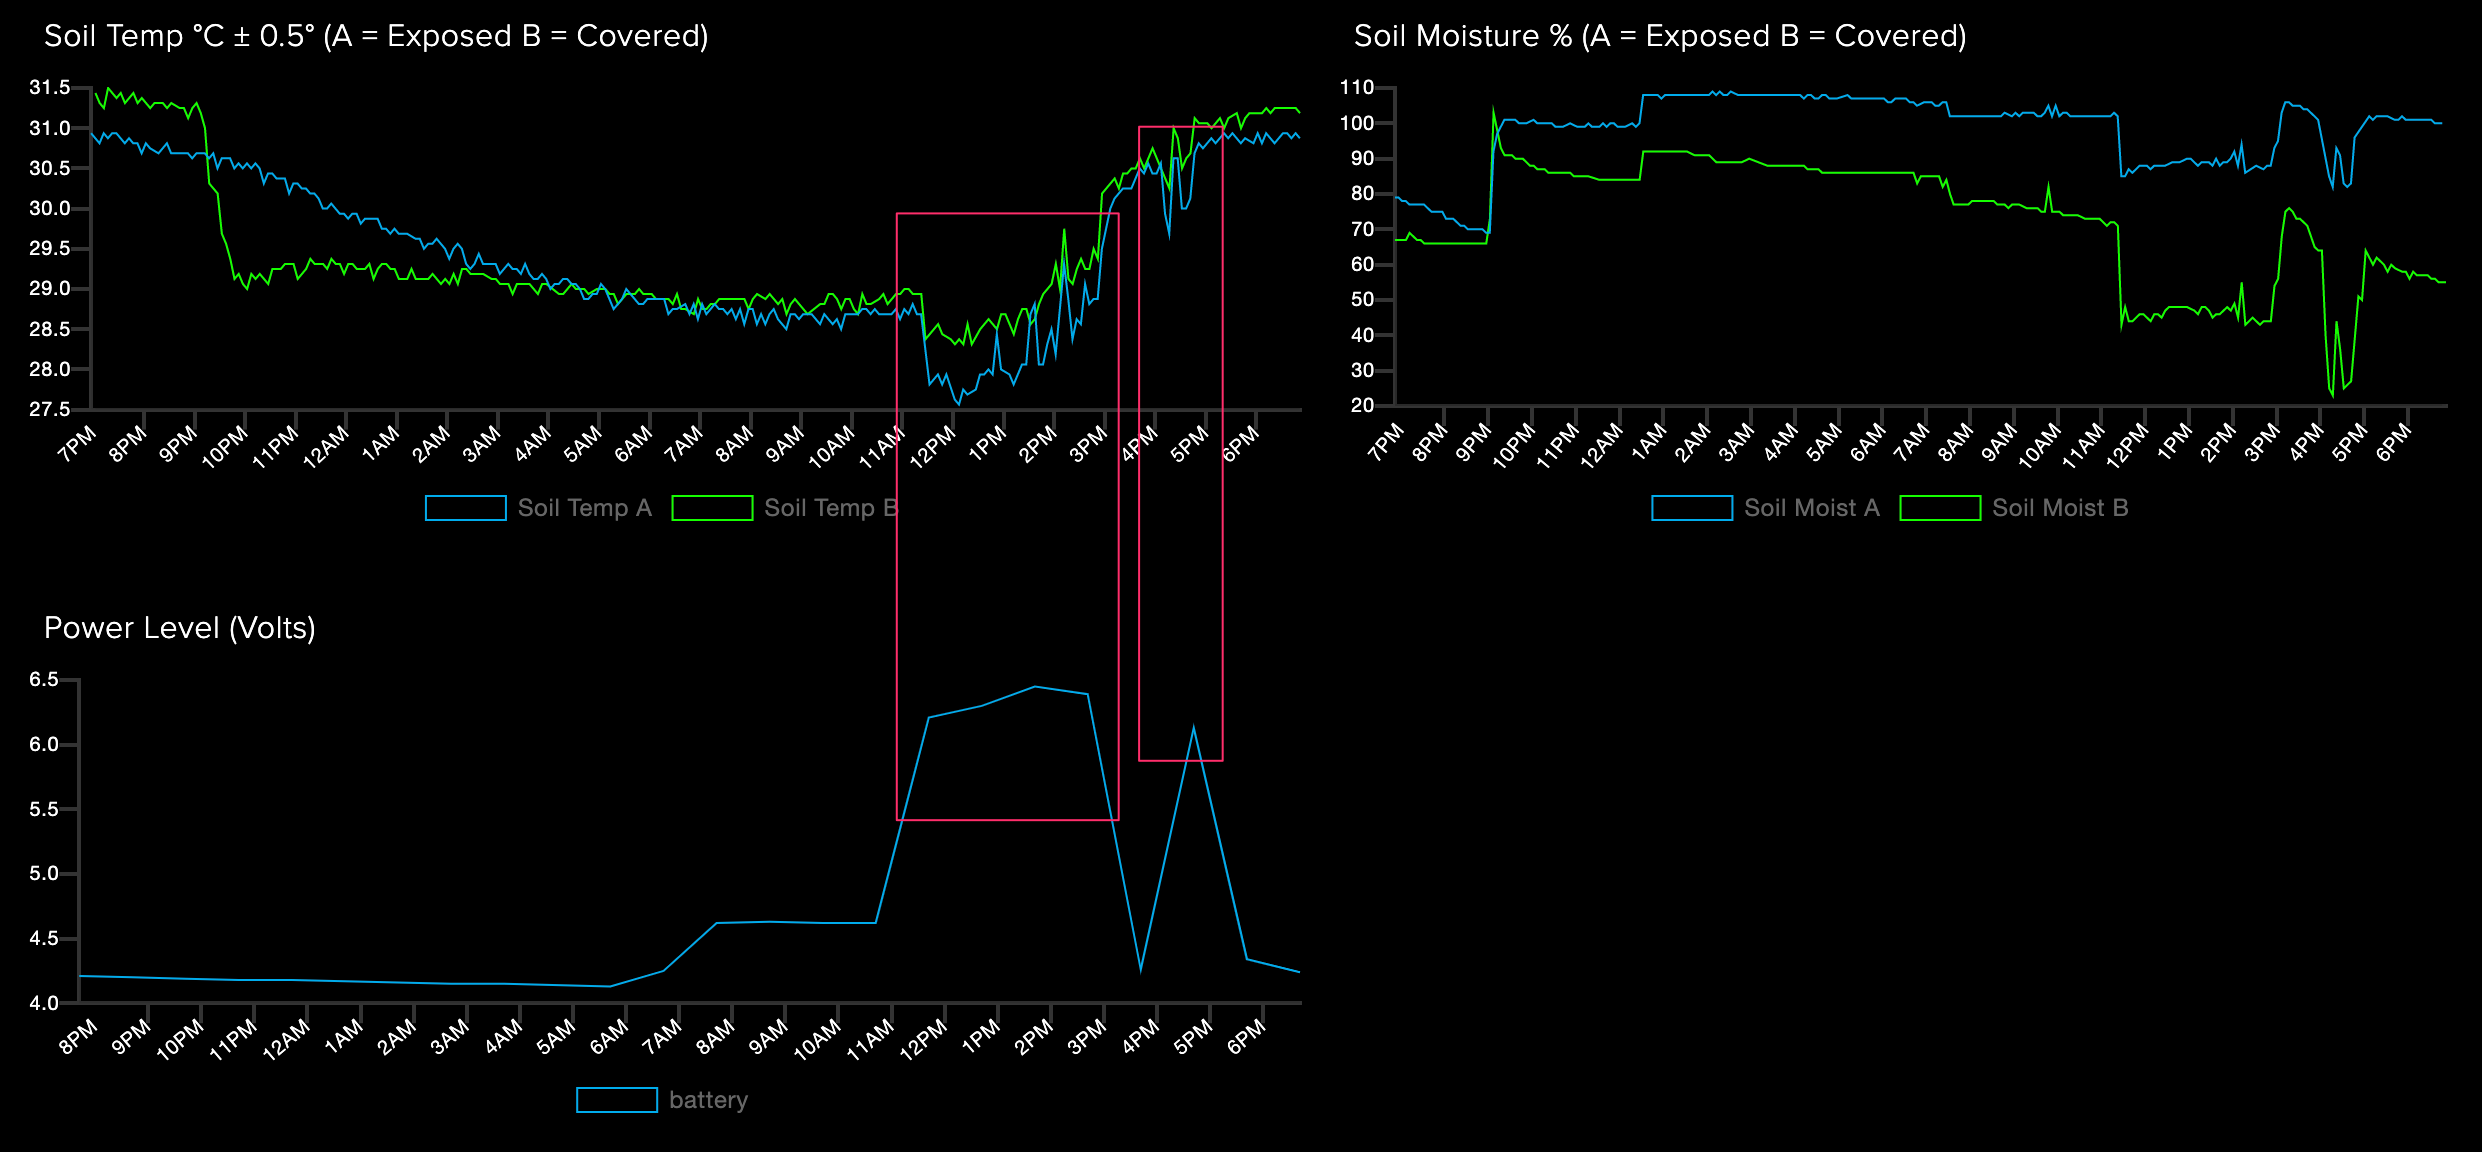The height and width of the screenshot is (1152, 2482).
Task: Click the blue Soil Temp A legend swatch
Action: tap(464, 508)
